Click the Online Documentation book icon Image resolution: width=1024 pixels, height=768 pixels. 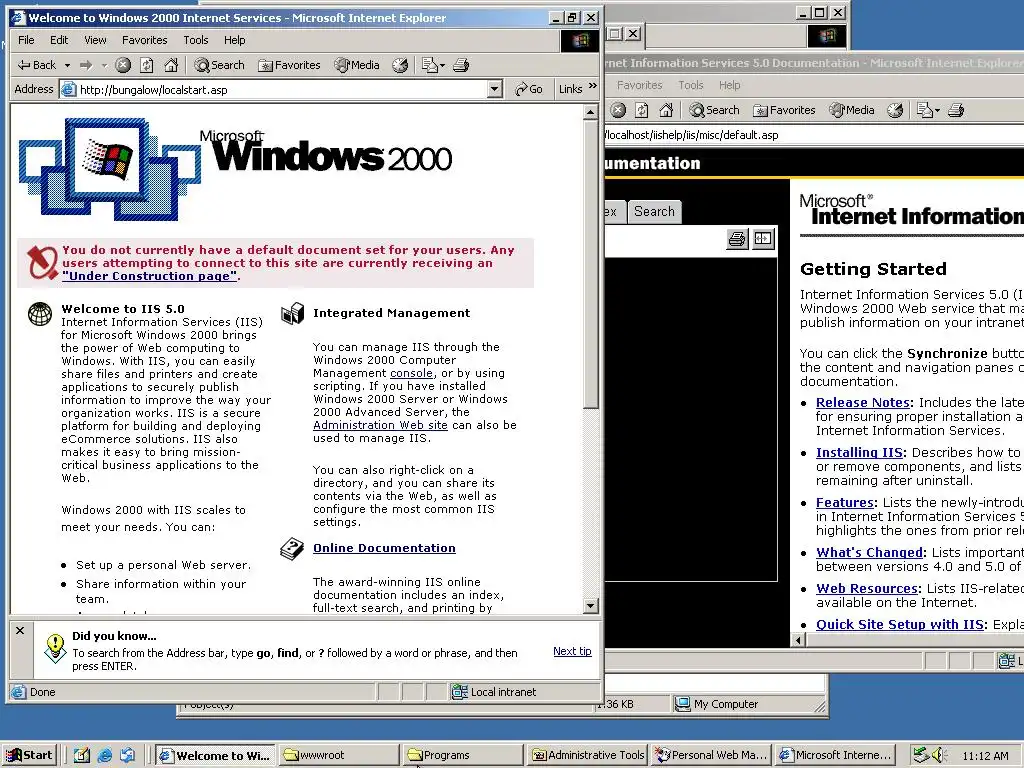click(292, 549)
